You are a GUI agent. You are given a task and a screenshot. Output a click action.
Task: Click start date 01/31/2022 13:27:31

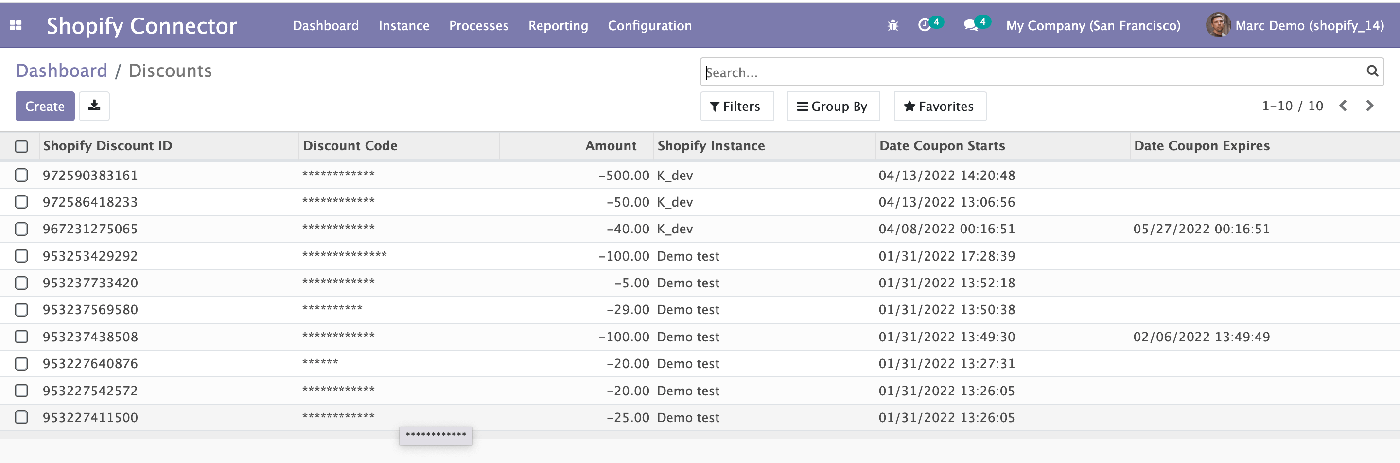(947, 364)
